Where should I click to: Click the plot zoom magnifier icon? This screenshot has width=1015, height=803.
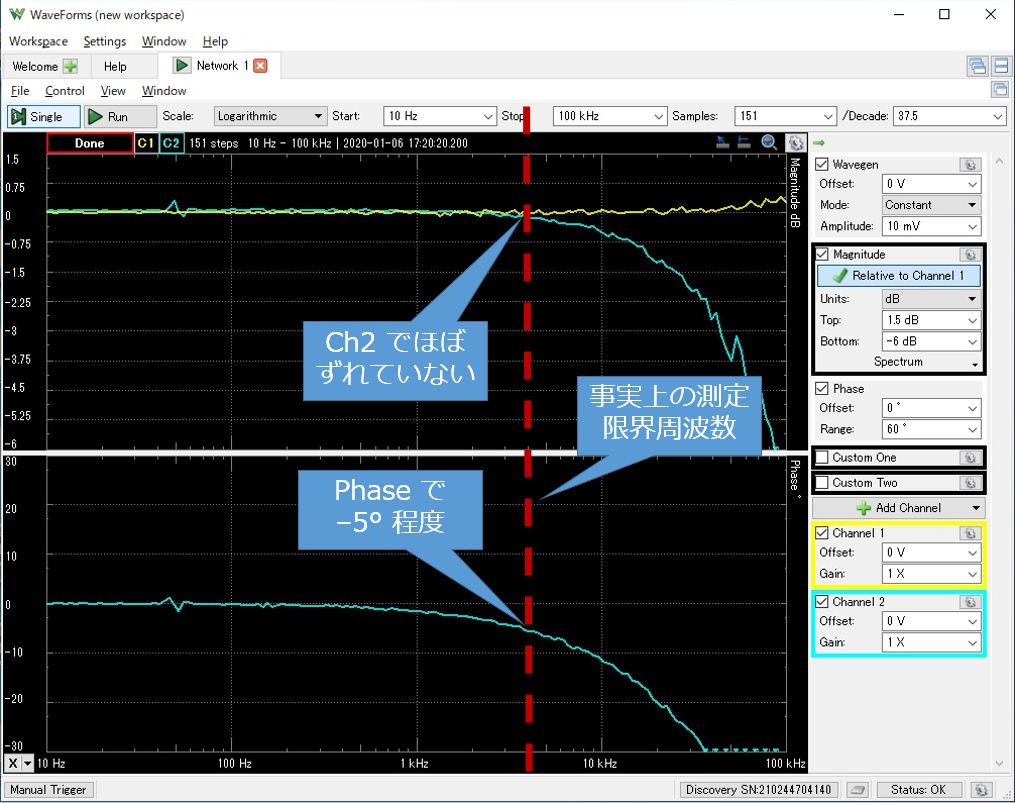pos(769,143)
